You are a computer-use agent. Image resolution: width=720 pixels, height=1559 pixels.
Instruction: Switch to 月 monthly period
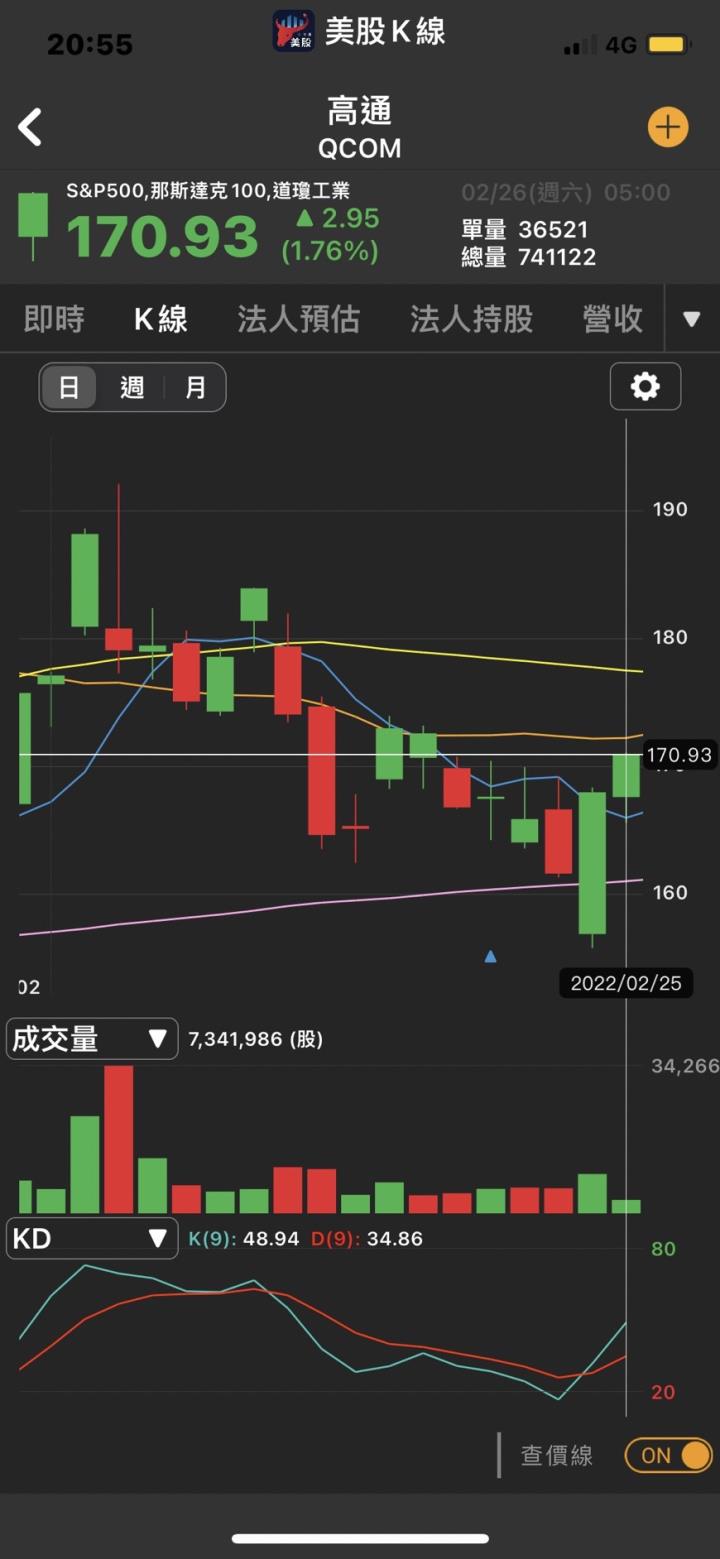coord(195,388)
